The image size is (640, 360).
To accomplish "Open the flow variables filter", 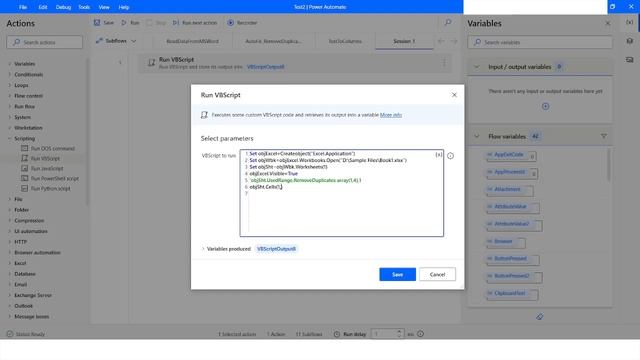I will click(603, 136).
